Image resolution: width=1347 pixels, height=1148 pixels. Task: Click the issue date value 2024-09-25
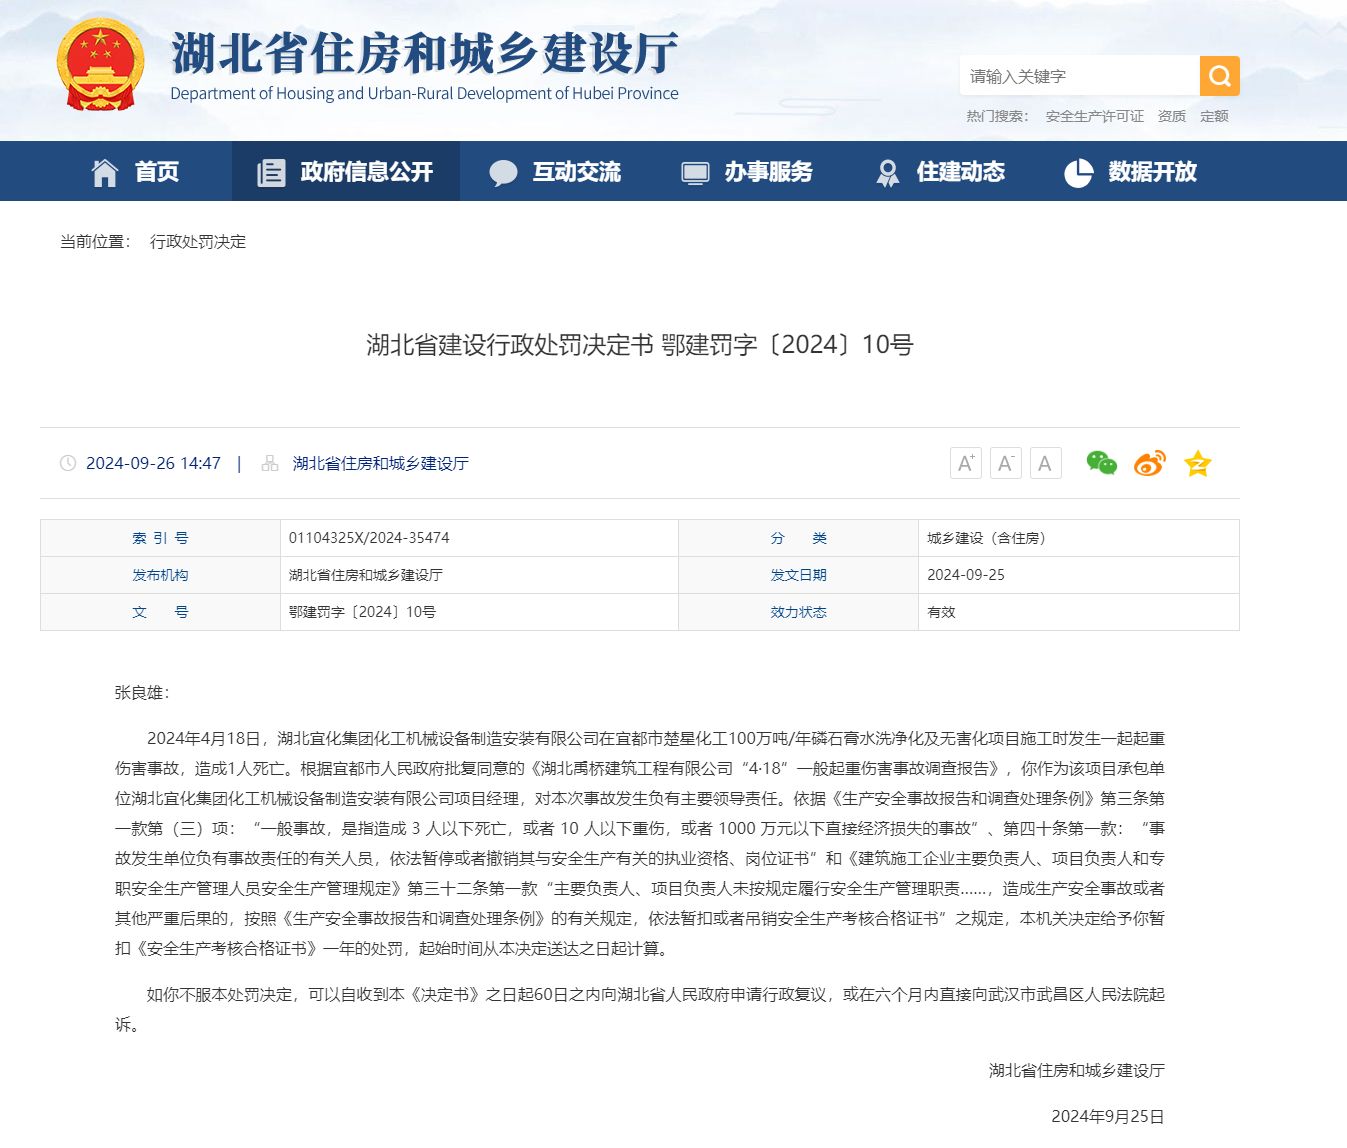click(966, 575)
